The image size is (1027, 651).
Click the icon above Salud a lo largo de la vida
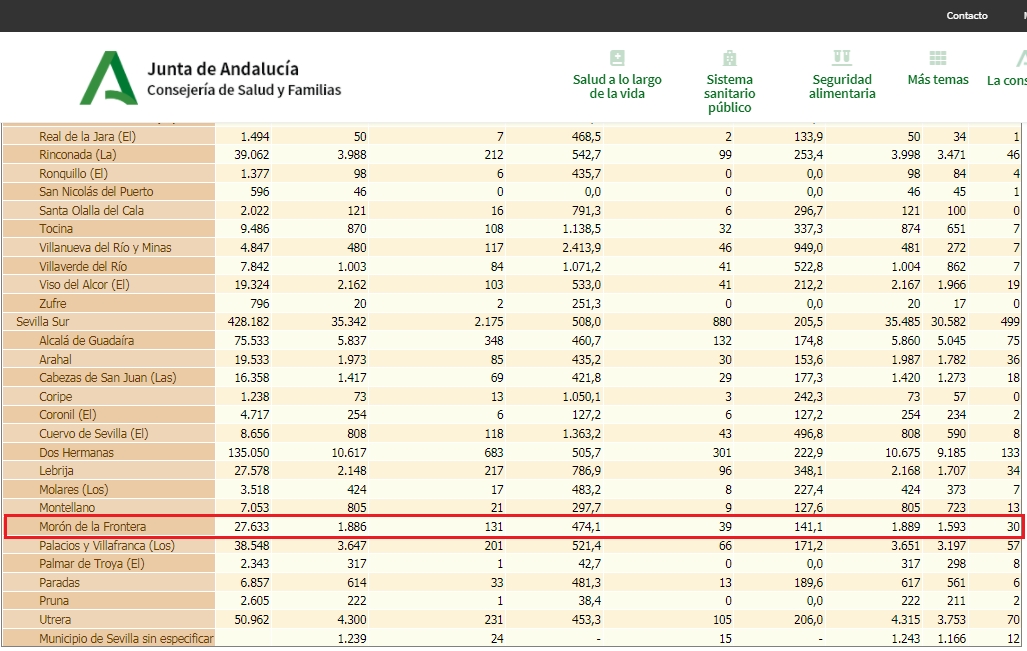point(617,58)
